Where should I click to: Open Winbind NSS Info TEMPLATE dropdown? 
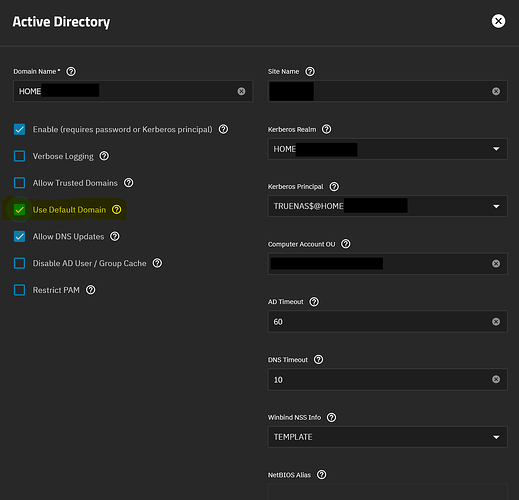387,437
